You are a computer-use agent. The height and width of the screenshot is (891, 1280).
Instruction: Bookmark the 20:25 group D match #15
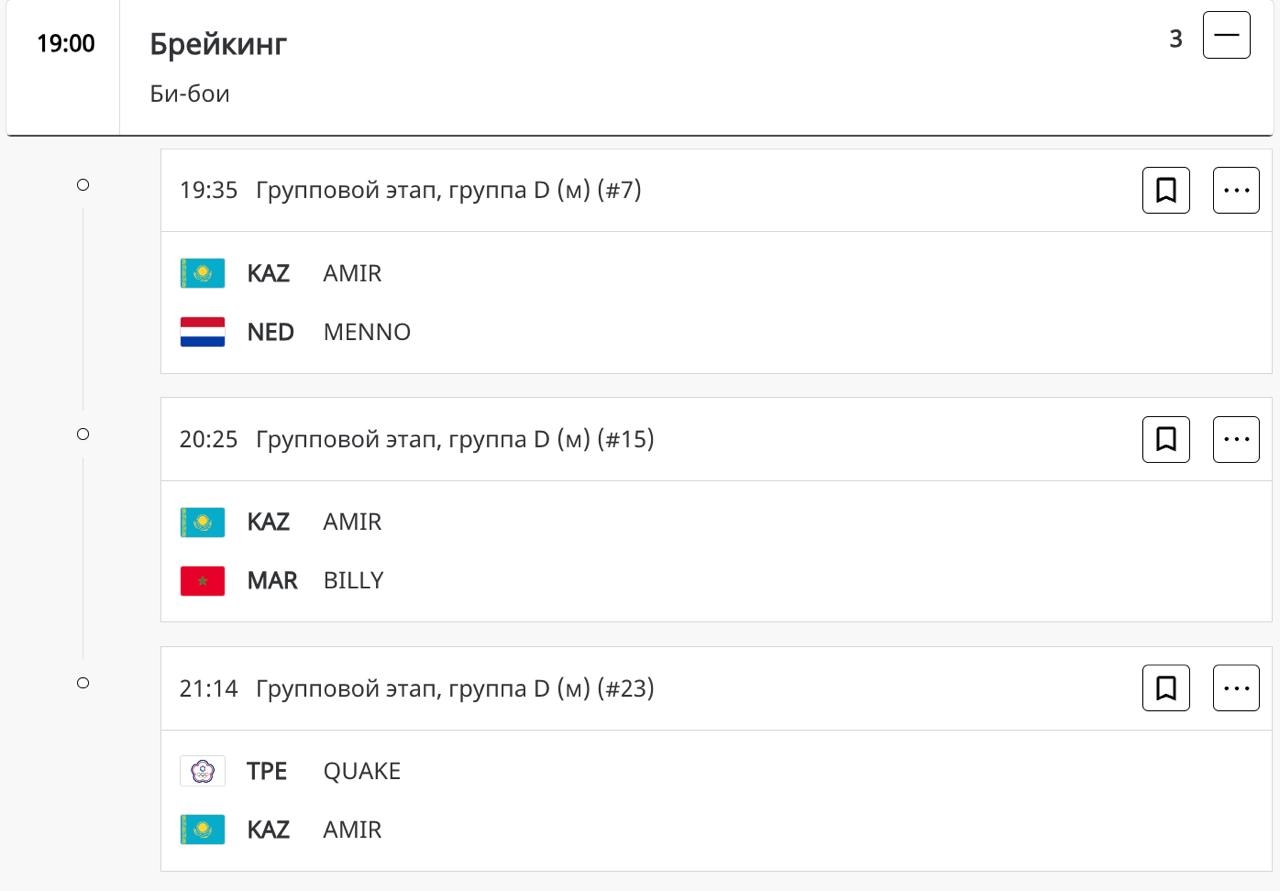[1166, 439]
